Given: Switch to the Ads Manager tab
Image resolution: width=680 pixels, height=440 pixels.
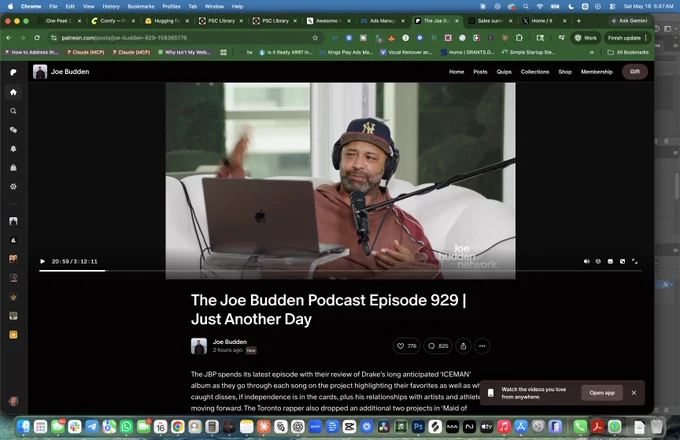Looking at the screenshot, I should pyautogui.click(x=382, y=20).
